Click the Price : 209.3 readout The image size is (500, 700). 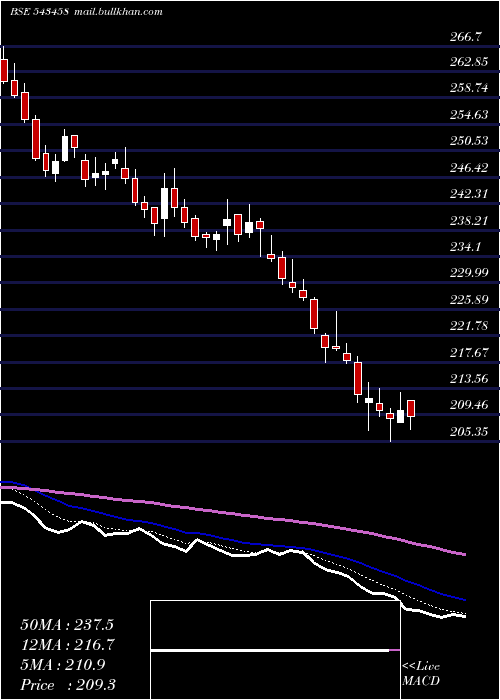click(68, 685)
